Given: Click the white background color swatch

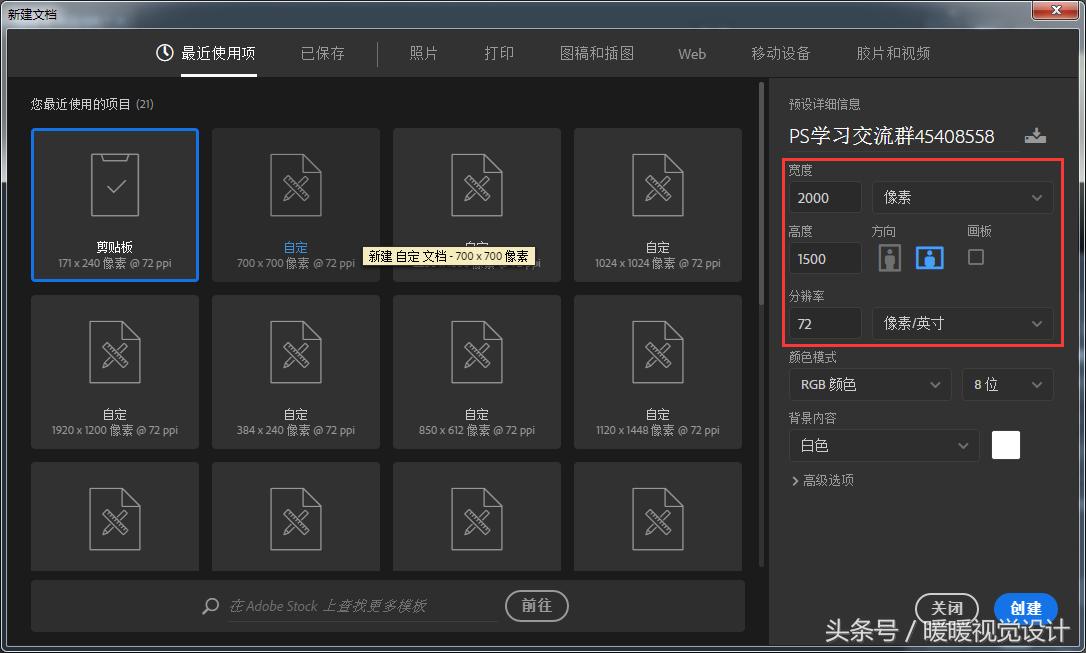Looking at the screenshot, I should (x=1005, y=444).
